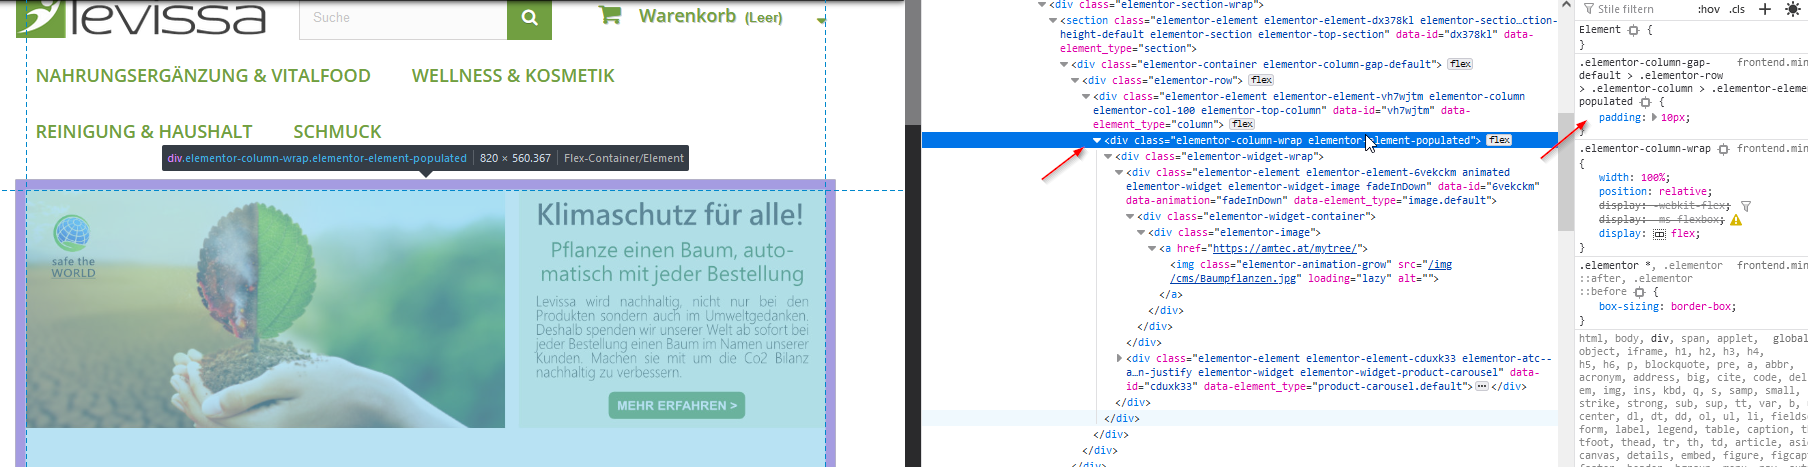Collapse the elementor-container div node
Image resolution: width=1808 pixels, height=467 pixels.
pyautogui.click(x=1064, y=64)
